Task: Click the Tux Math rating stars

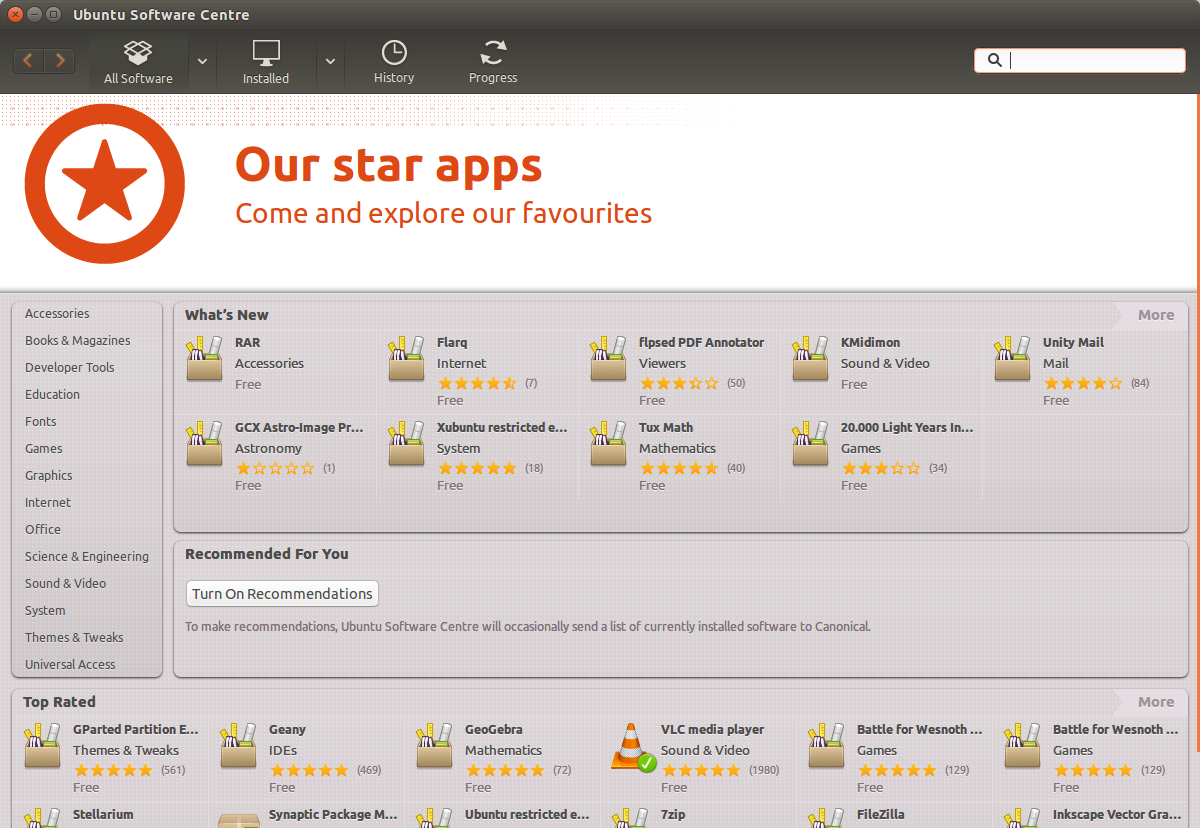Action: (x=679, y=469)
